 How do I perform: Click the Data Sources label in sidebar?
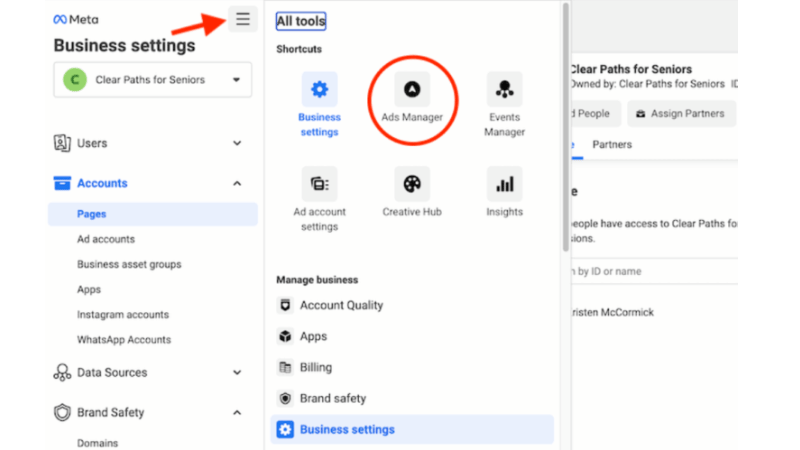click(x=112, y=372)
